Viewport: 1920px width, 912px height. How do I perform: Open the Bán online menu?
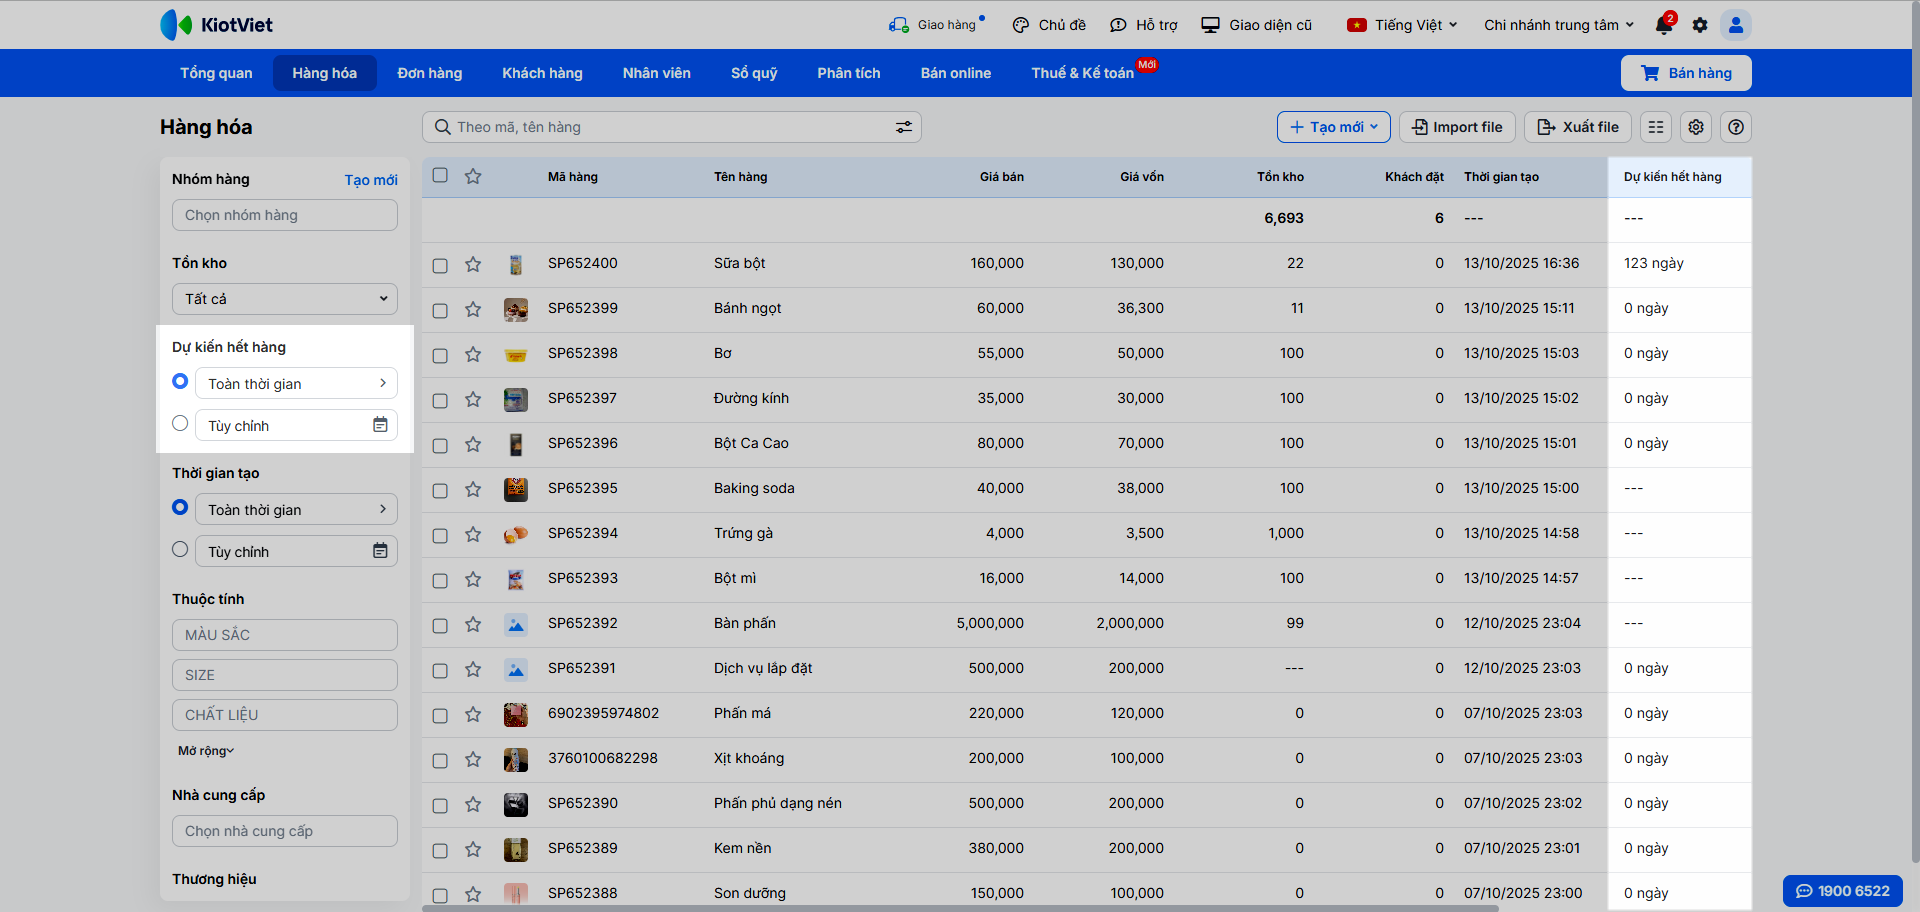pos(956,73)
